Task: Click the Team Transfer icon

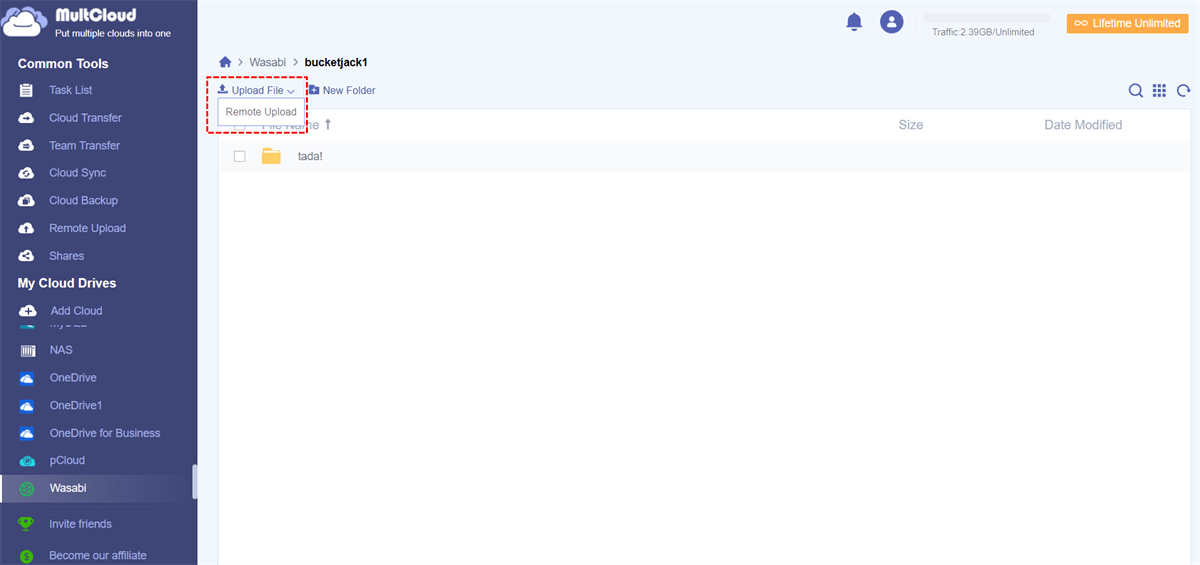Action: pos(28,146)
